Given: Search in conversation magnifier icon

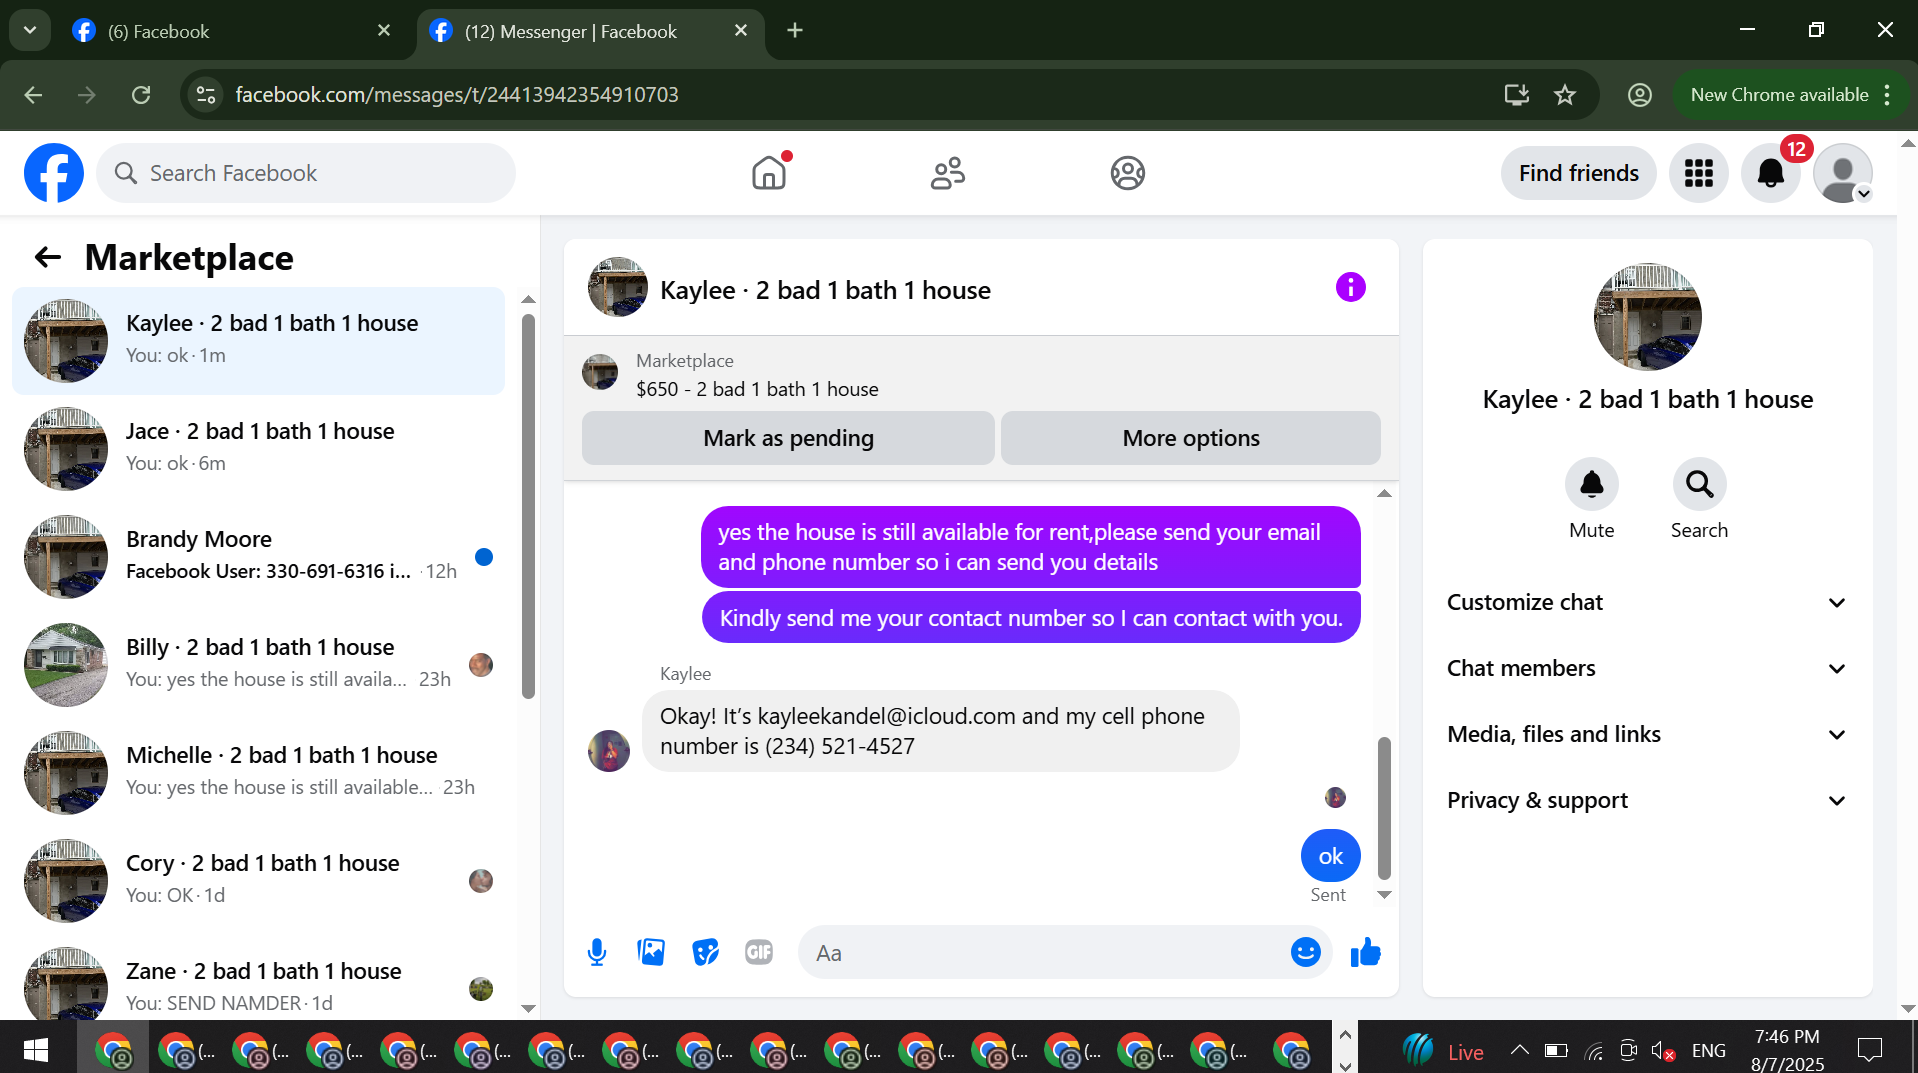Looking at the screenshot, I should point(1699,485).
